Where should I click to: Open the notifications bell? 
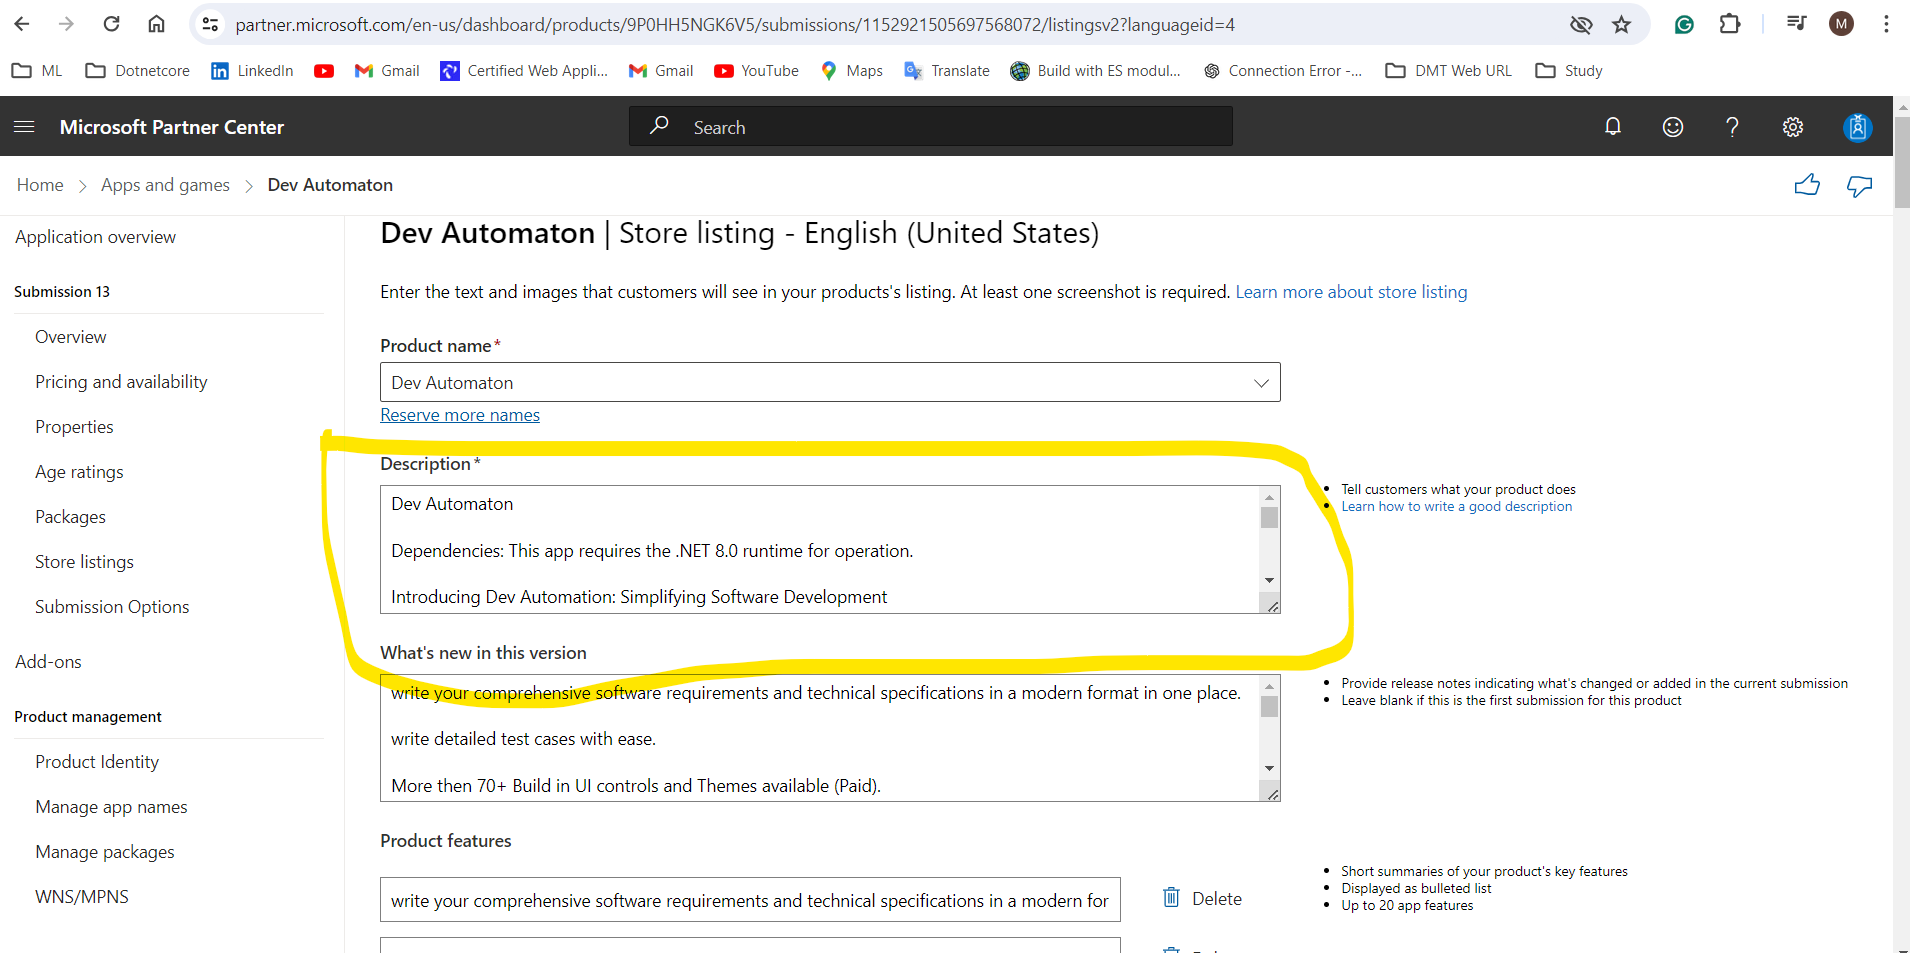pyautogui.click(x=1613, y=126)
